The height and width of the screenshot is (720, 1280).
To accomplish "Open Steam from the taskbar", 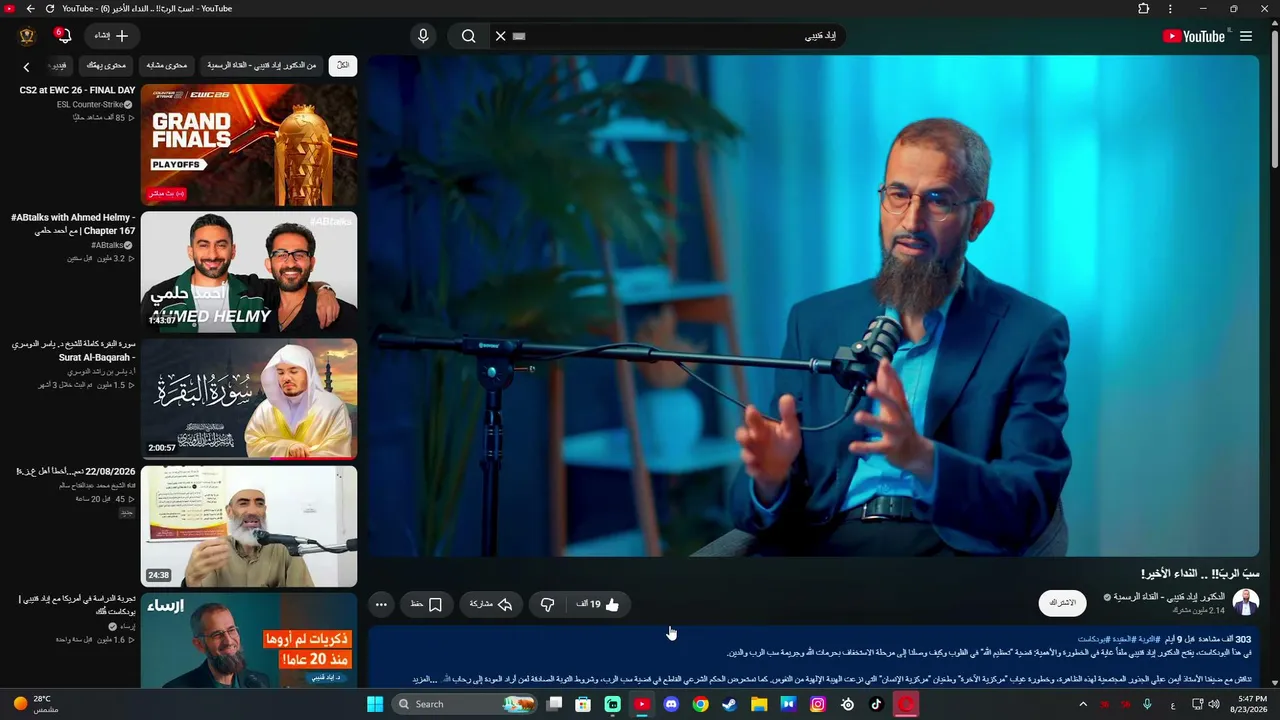I will 730,704.
